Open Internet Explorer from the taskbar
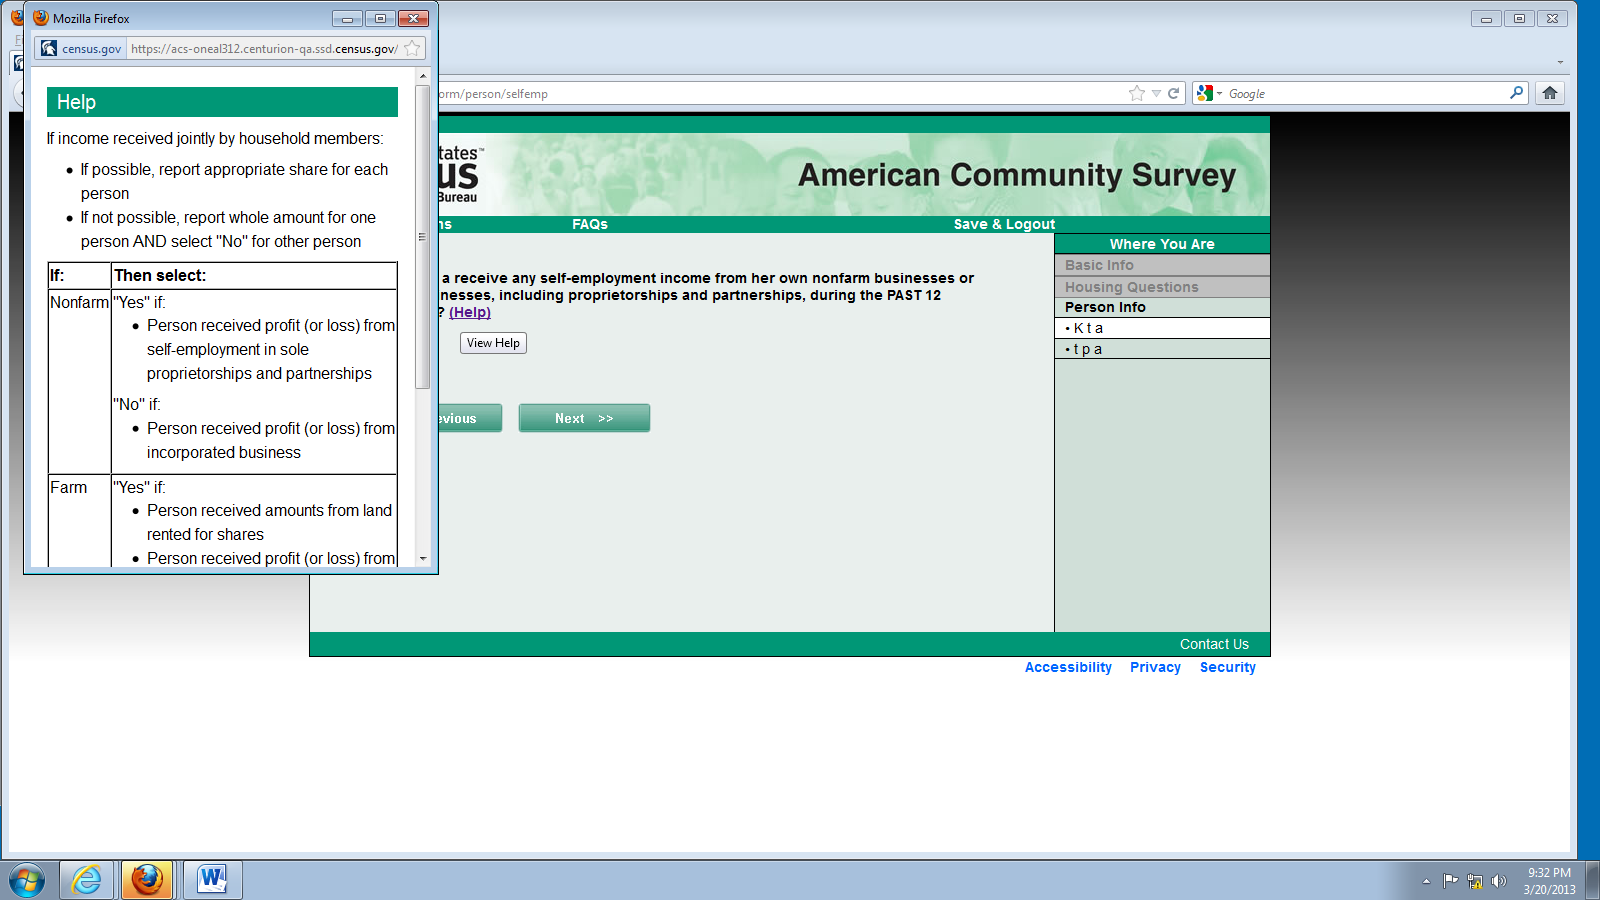Screen dimensions: 1600x900 (x=87, y=880)
